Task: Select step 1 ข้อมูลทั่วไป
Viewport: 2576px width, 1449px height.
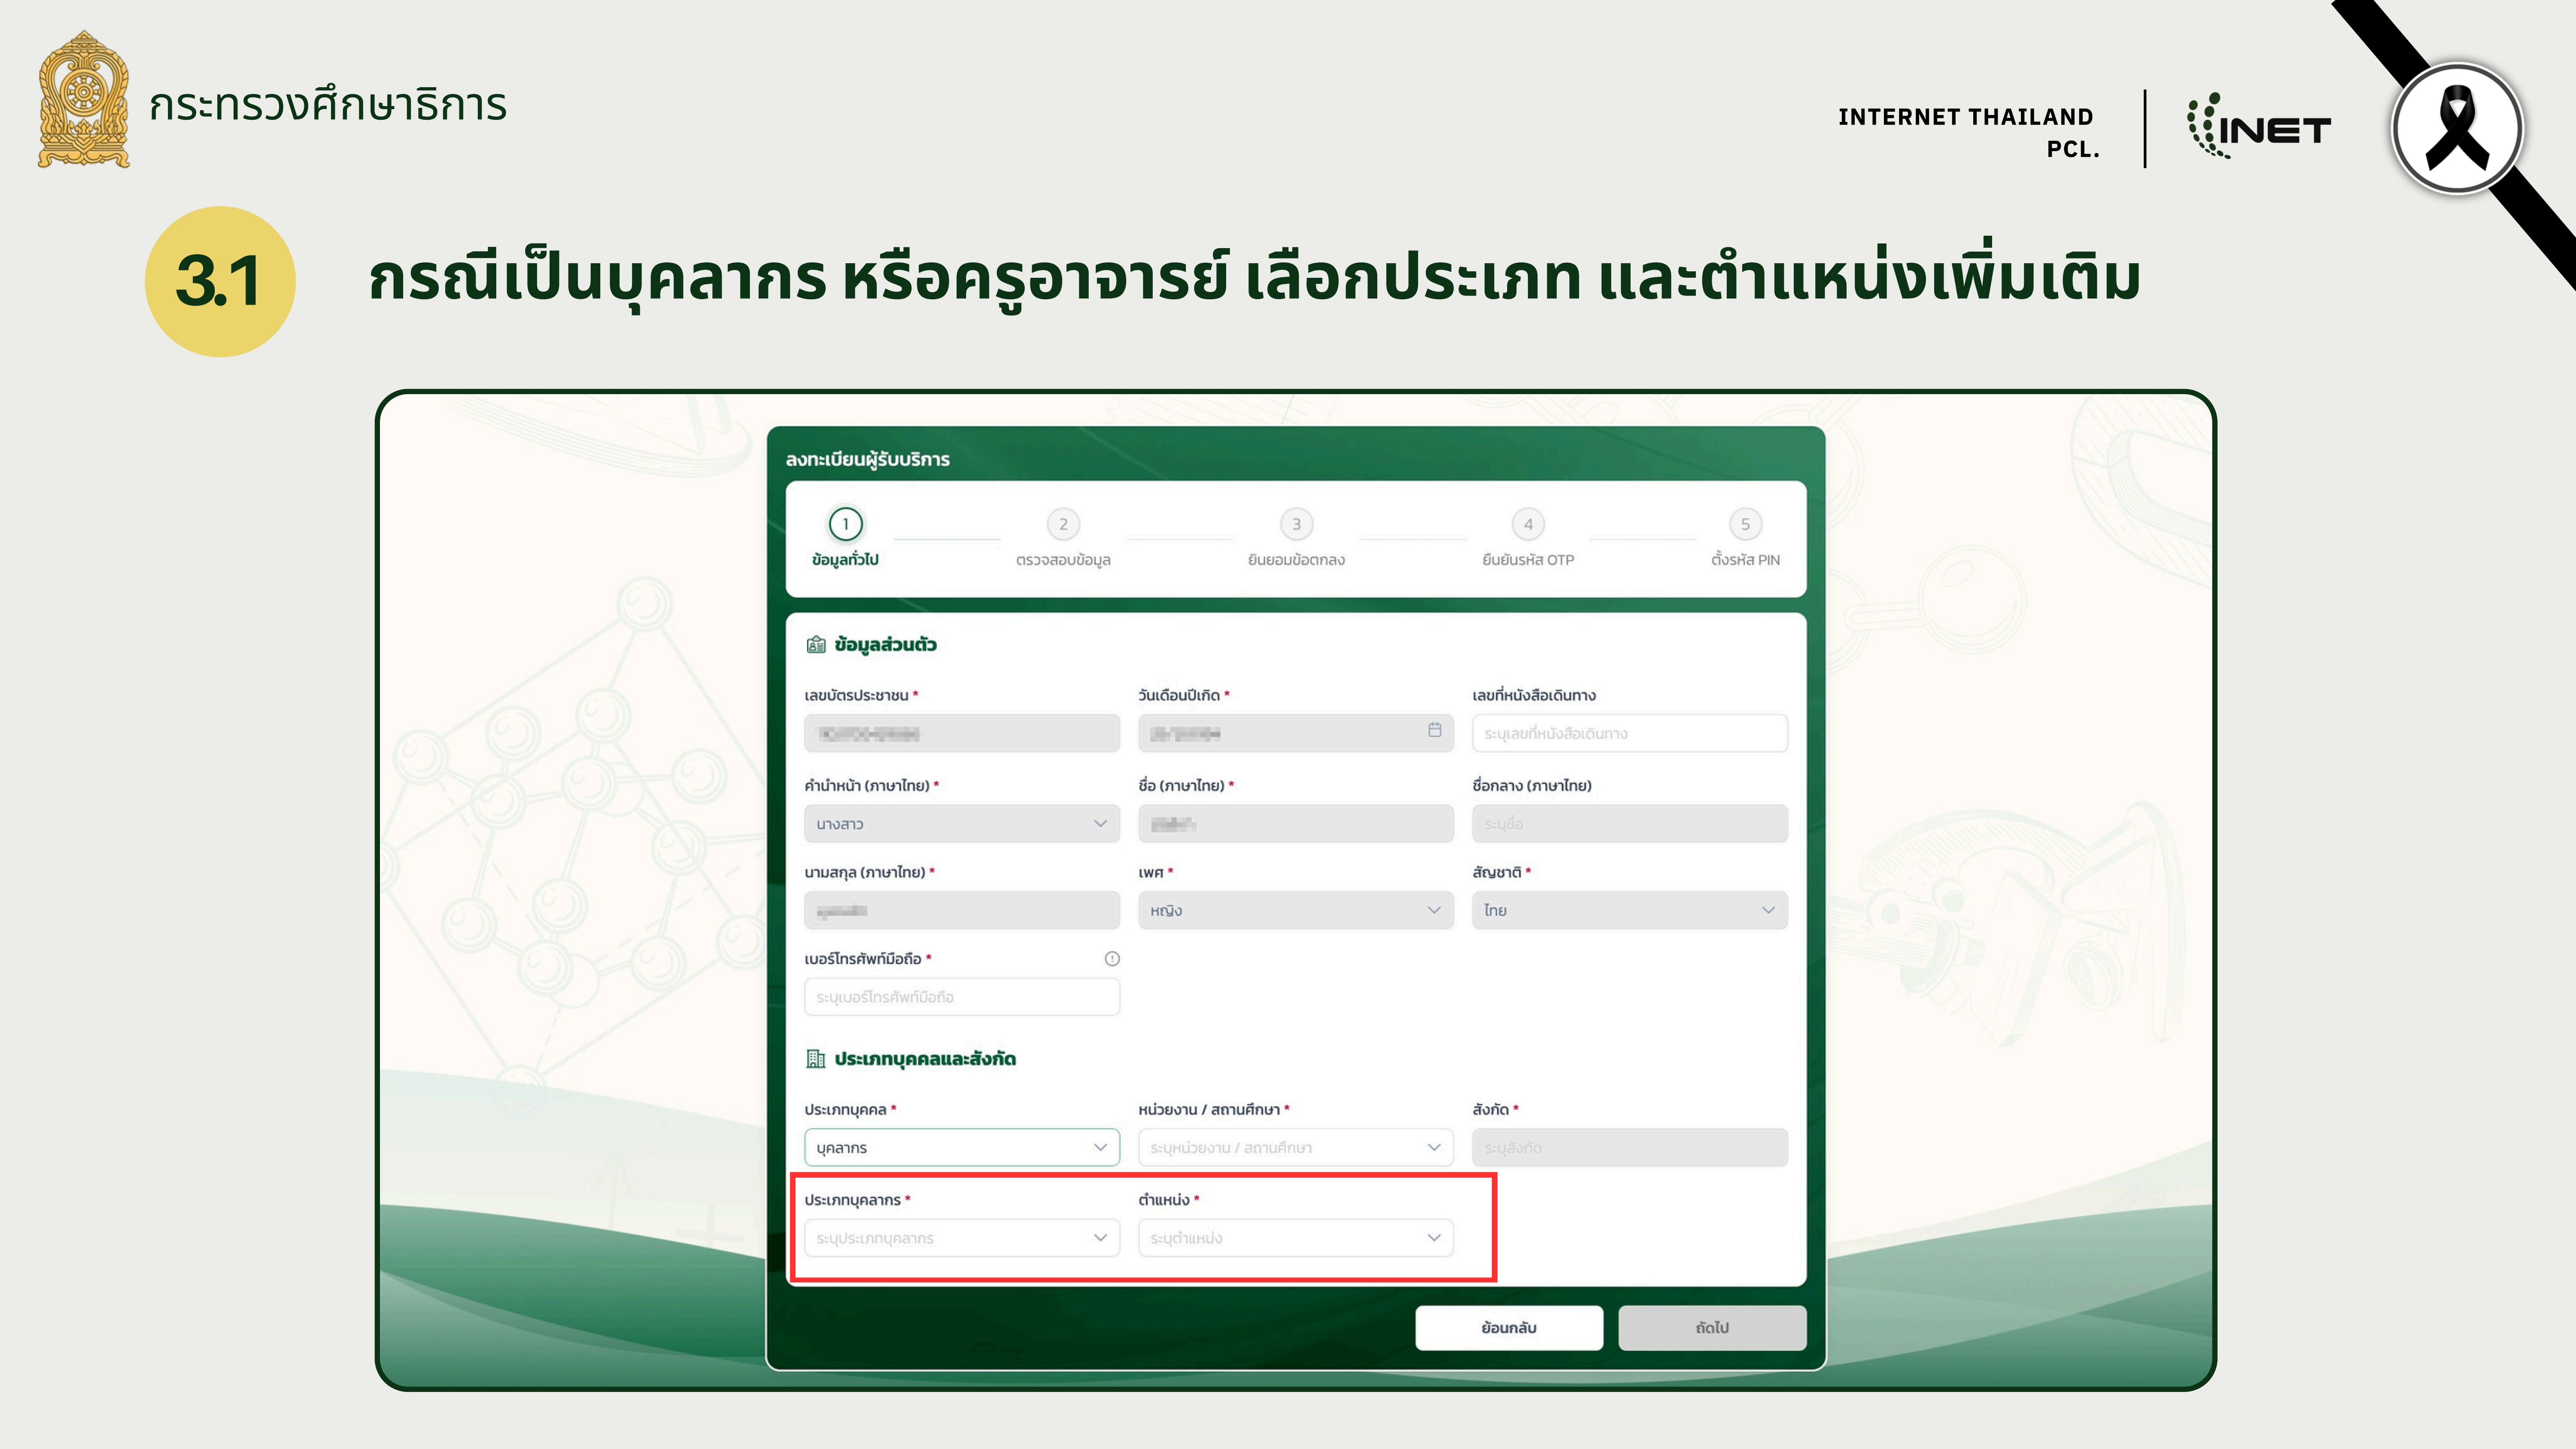Action: [845, 538]
